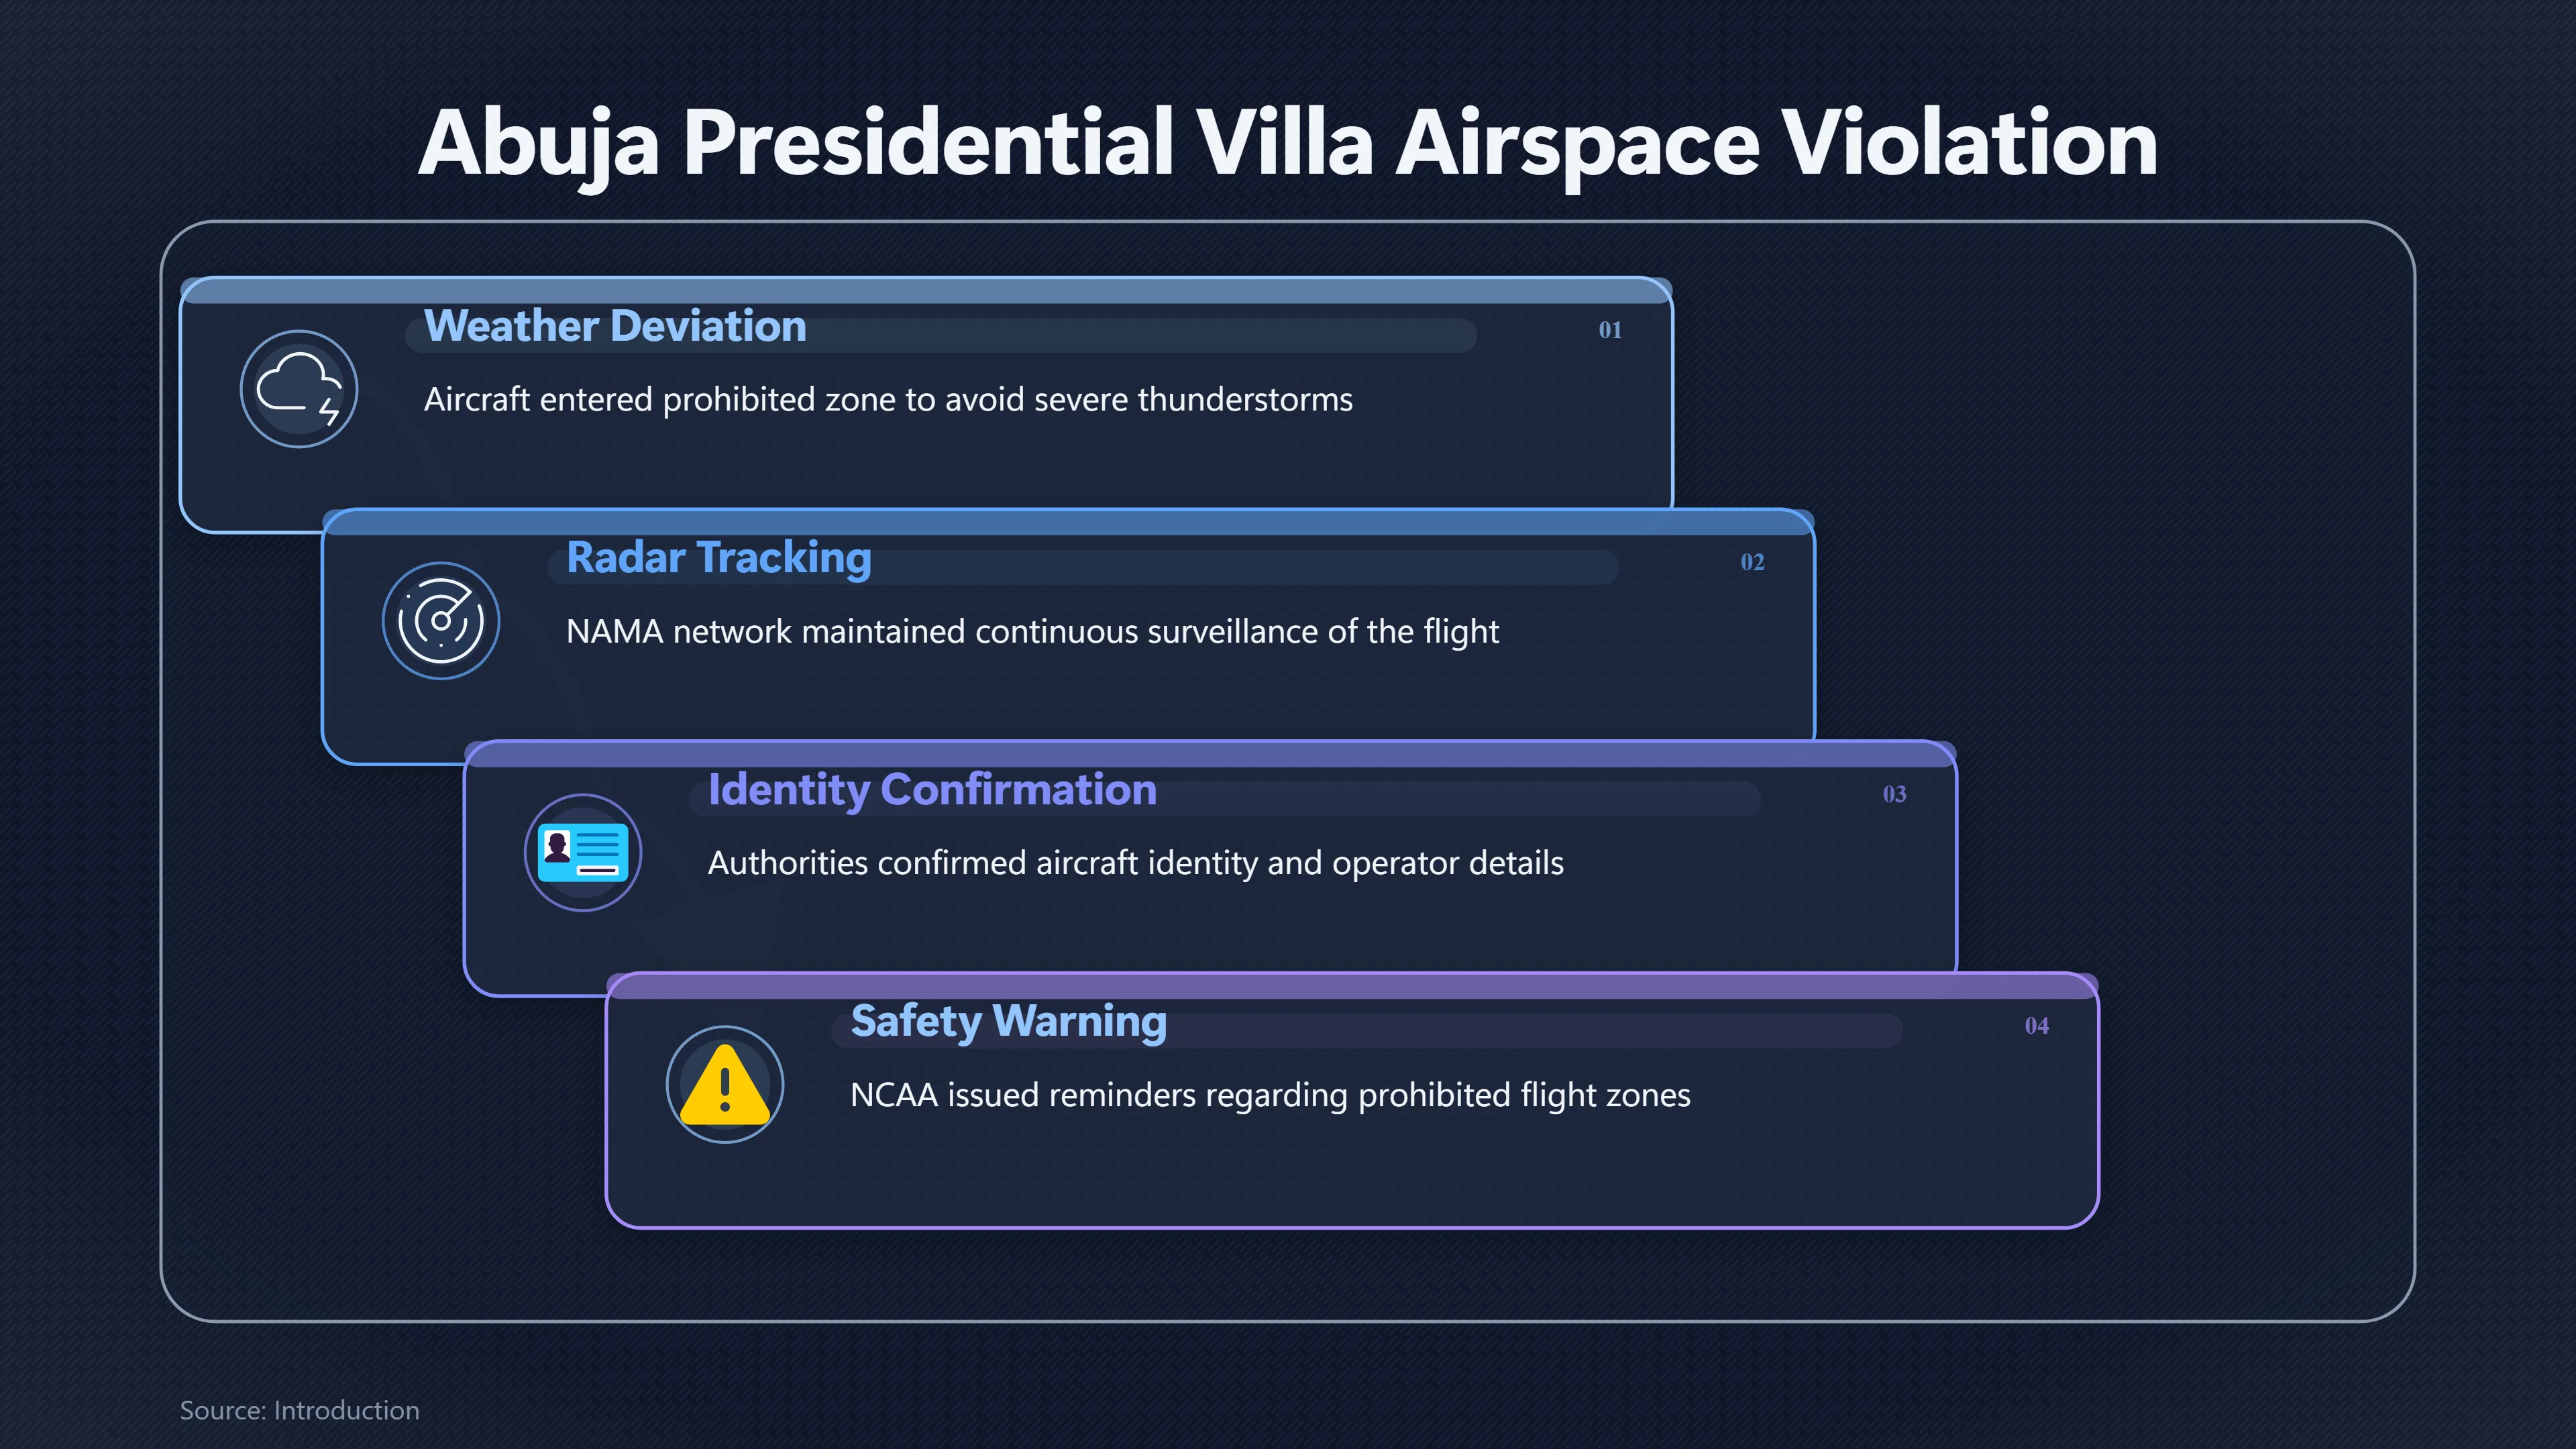This screenshot has width=2576, height=1449.
Task: Click step number 01 label
Action: pos(1610,330)
